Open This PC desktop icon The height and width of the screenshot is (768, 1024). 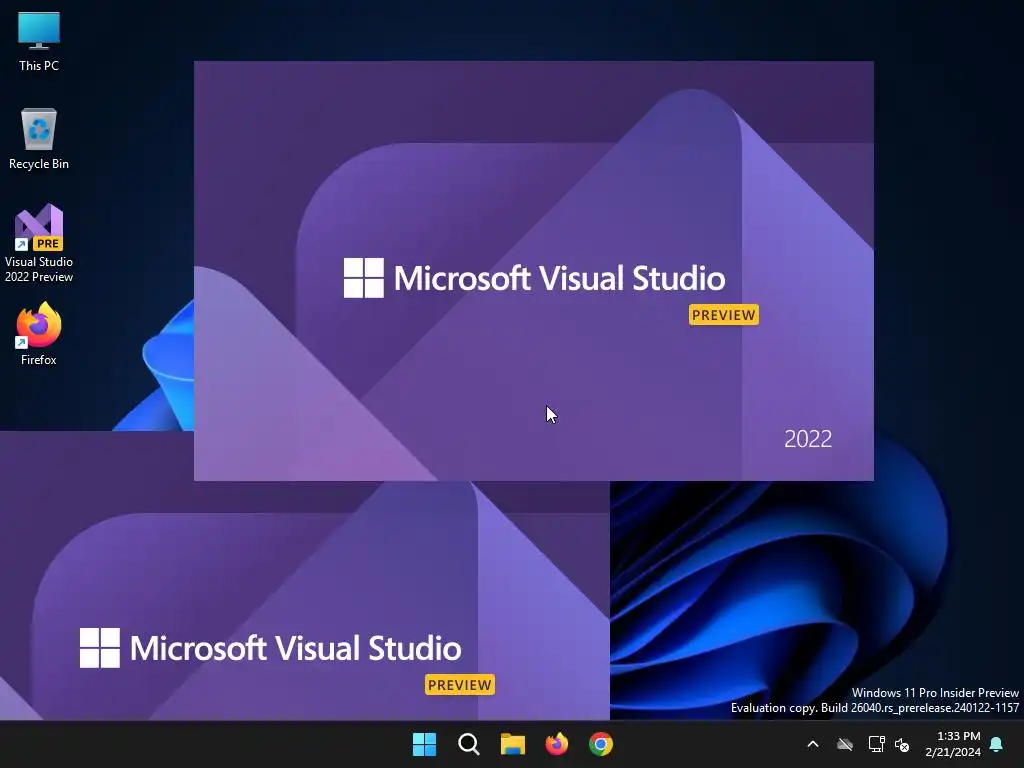[x=39, y=42]
